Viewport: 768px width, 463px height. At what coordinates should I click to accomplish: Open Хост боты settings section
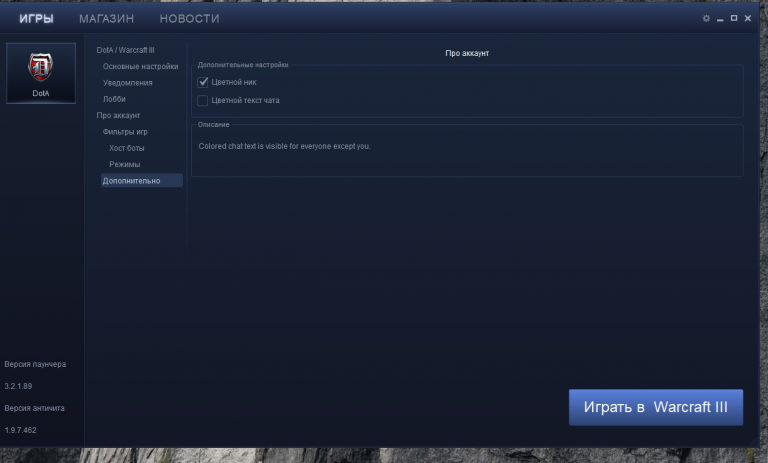126,148
